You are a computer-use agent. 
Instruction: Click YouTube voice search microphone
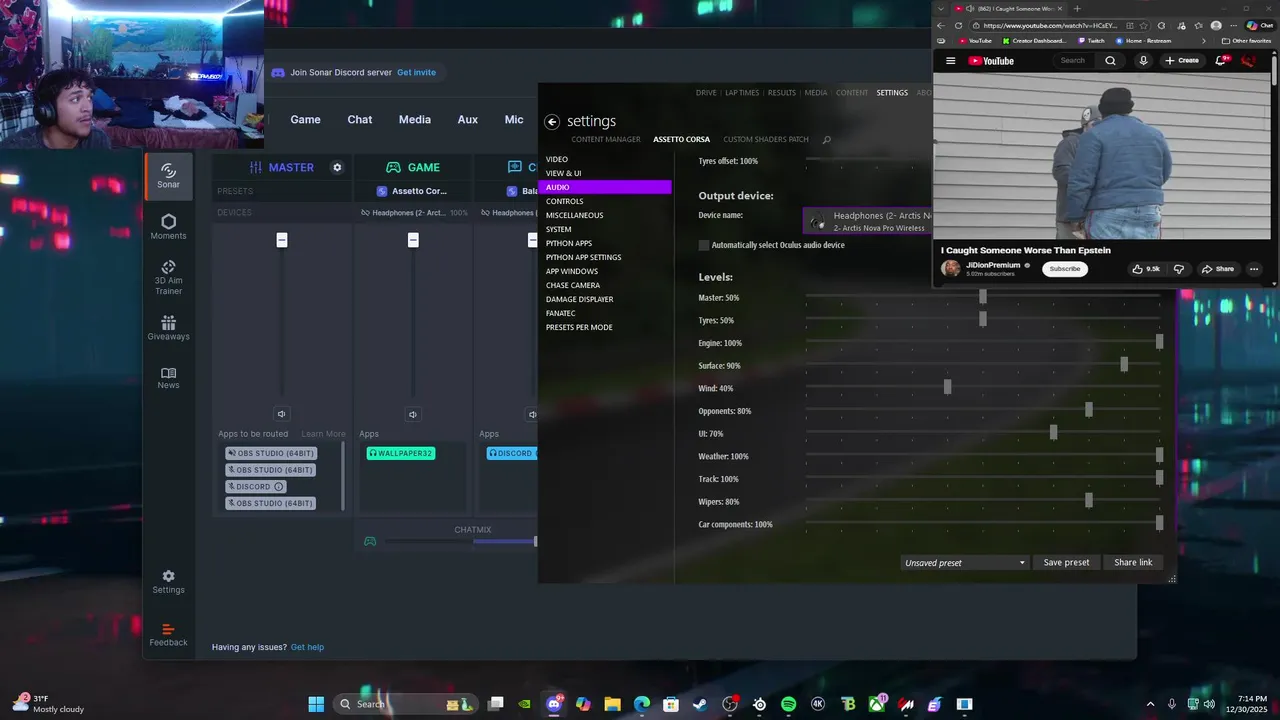click(1143, 61)
